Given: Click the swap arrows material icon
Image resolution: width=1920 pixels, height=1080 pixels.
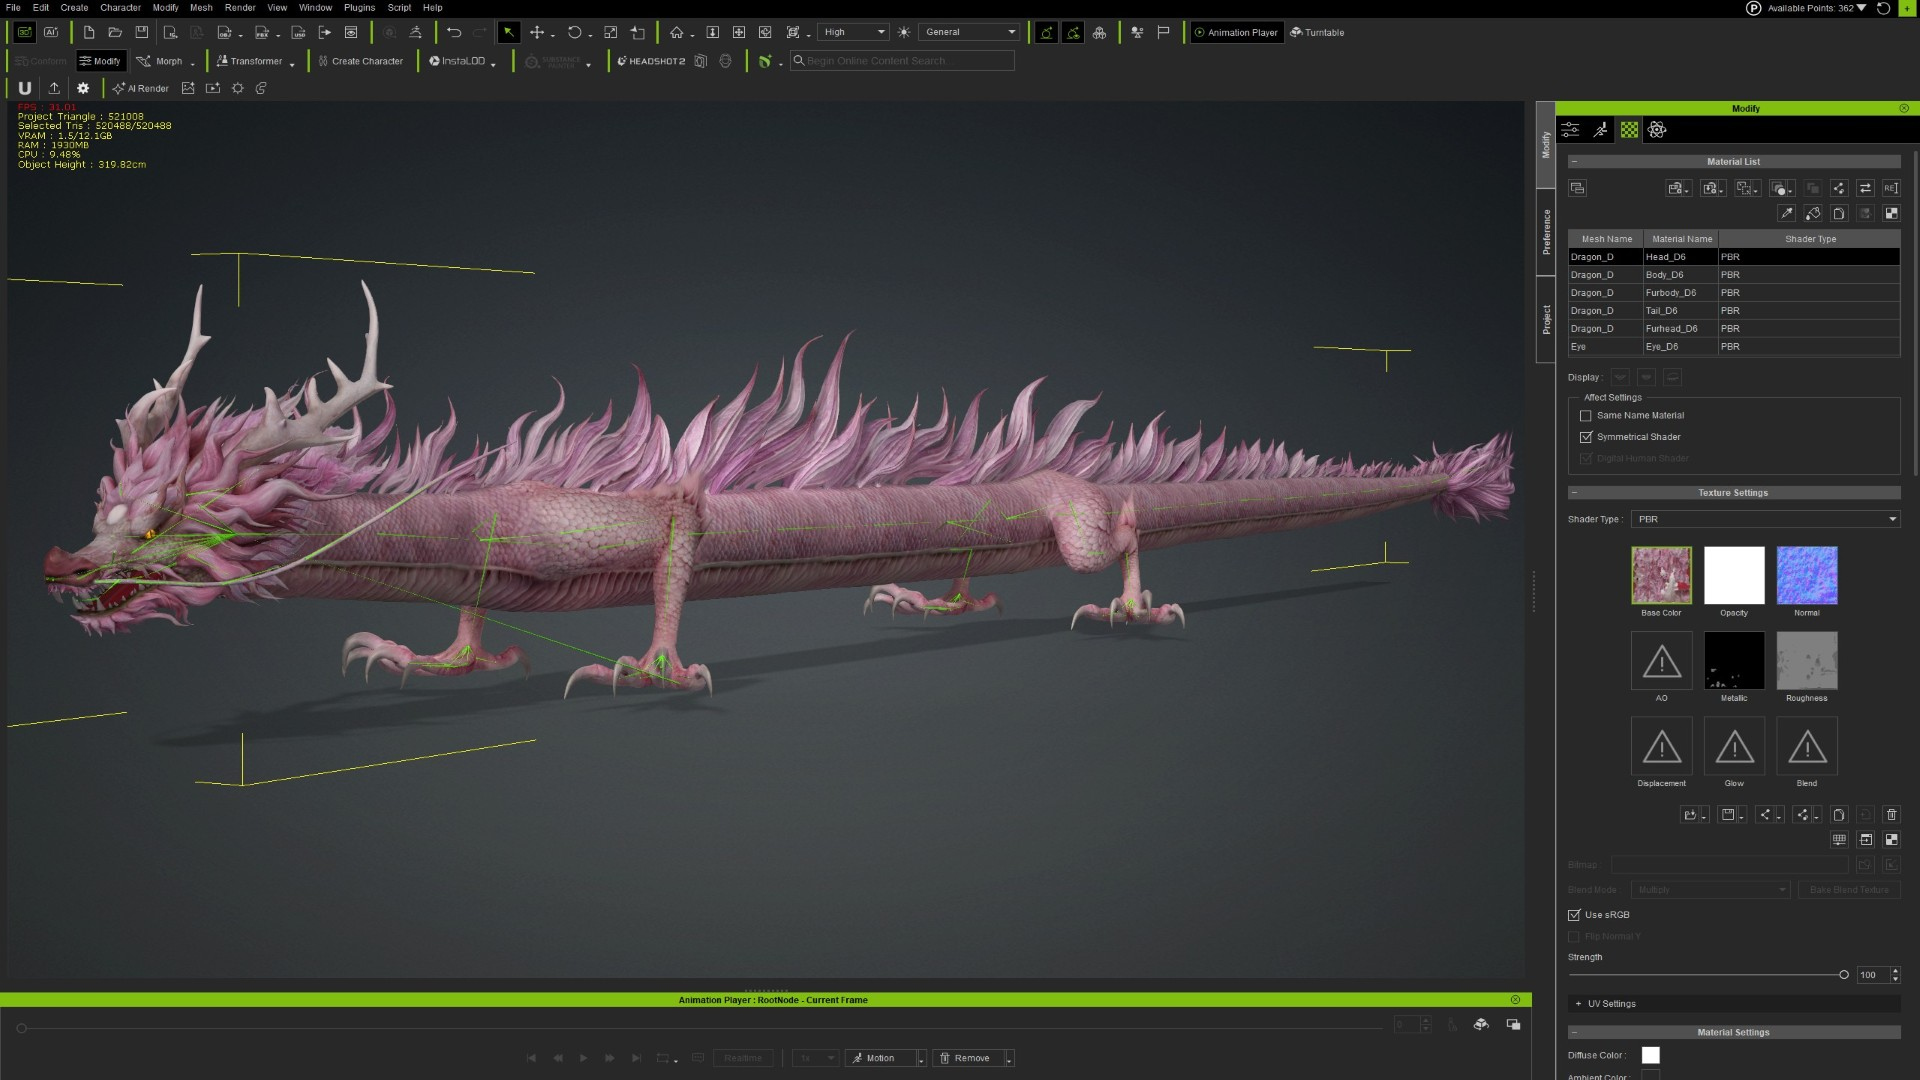Looking at the screenshot, I should (x=1865, y=188).
